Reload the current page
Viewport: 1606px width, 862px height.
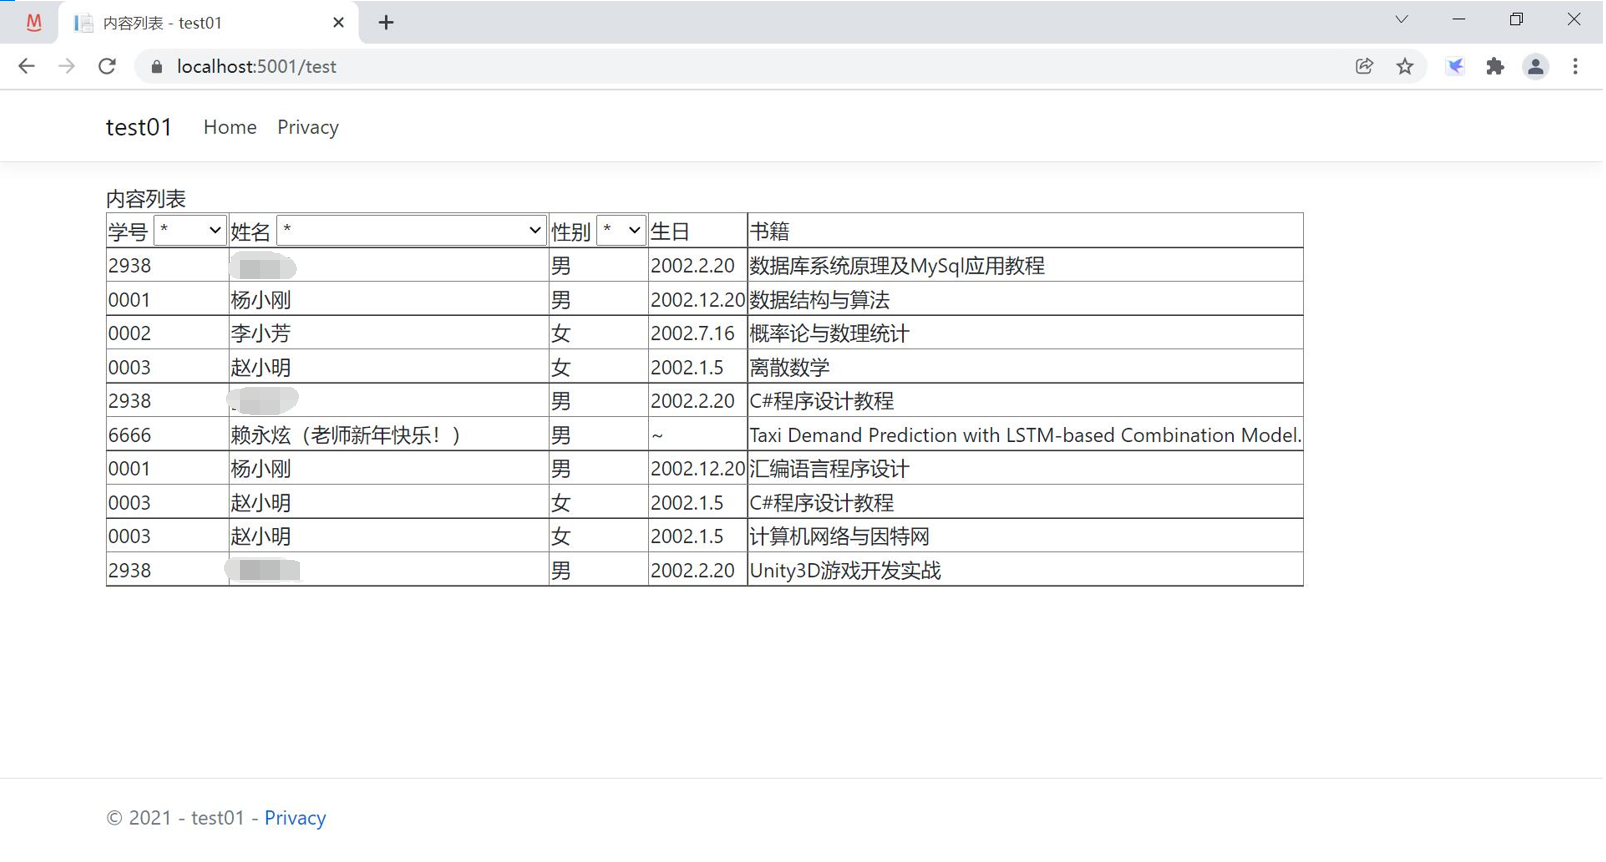click(107, 66)
